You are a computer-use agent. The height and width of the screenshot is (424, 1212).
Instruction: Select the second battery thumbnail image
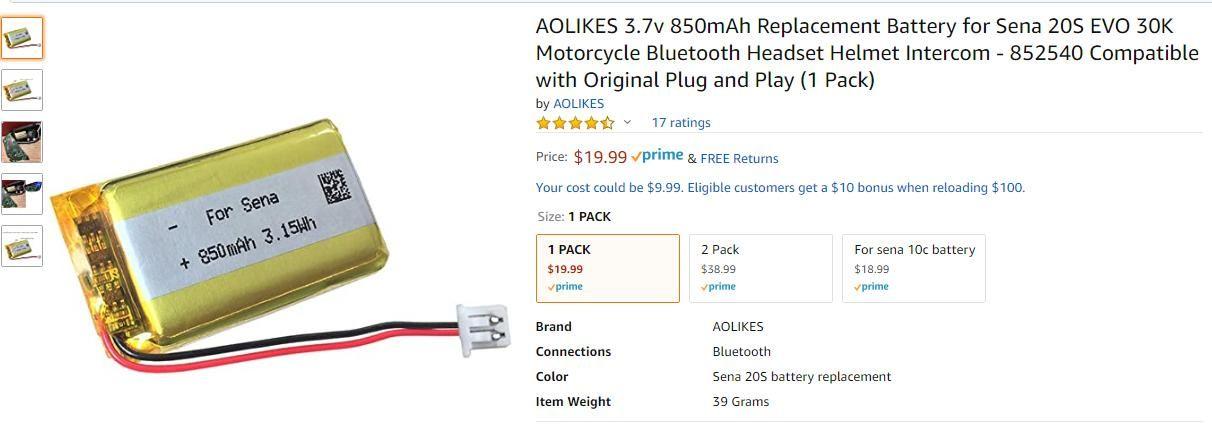(x=22, y=90)
